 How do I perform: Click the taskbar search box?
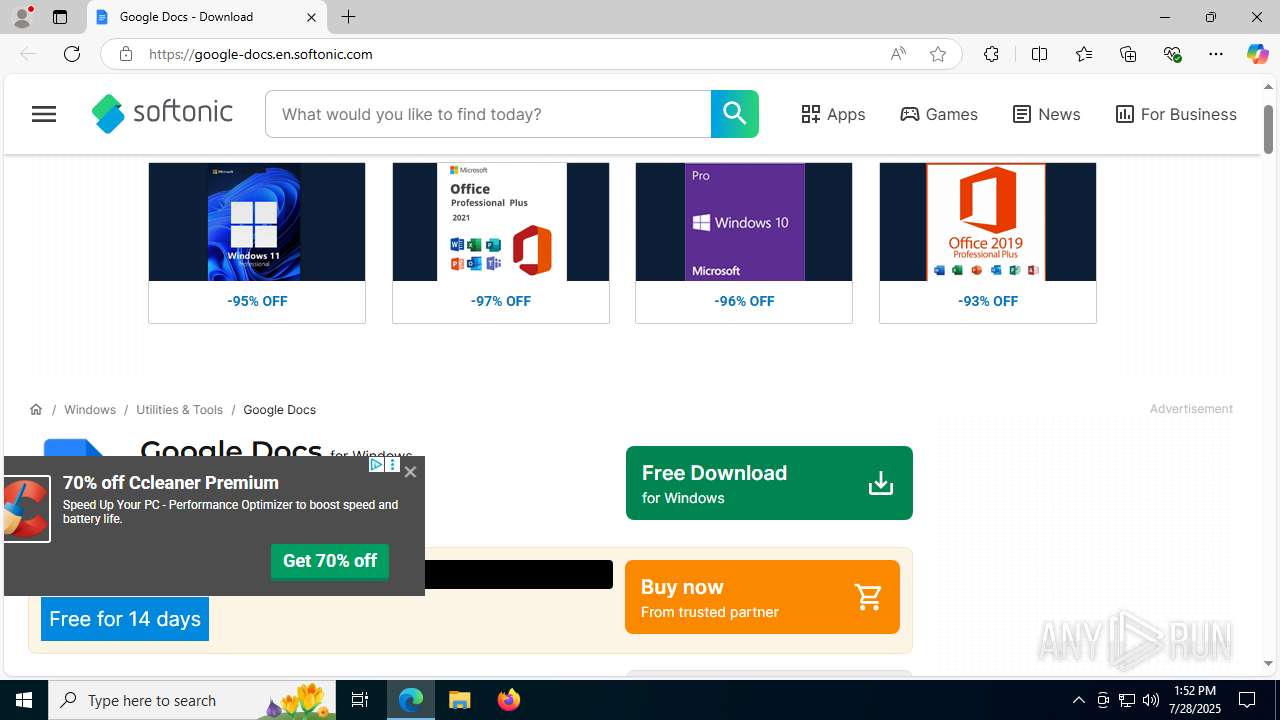(192, 700)
